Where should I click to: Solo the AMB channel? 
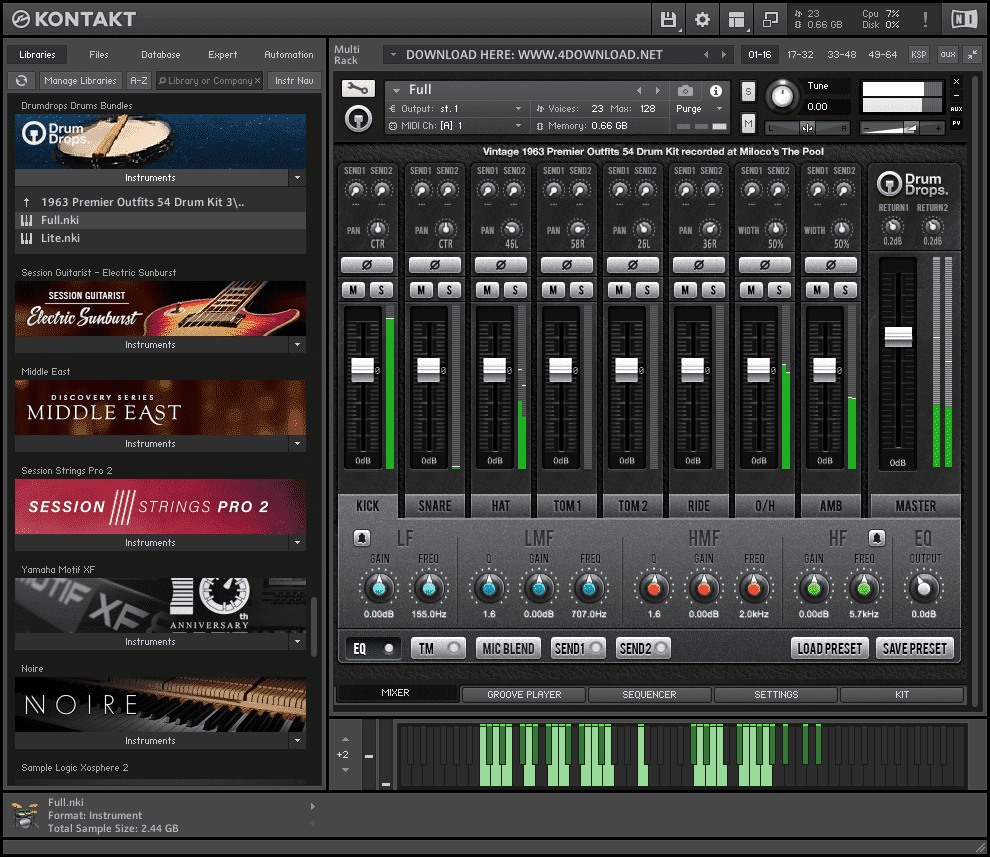tap(845, 290)
